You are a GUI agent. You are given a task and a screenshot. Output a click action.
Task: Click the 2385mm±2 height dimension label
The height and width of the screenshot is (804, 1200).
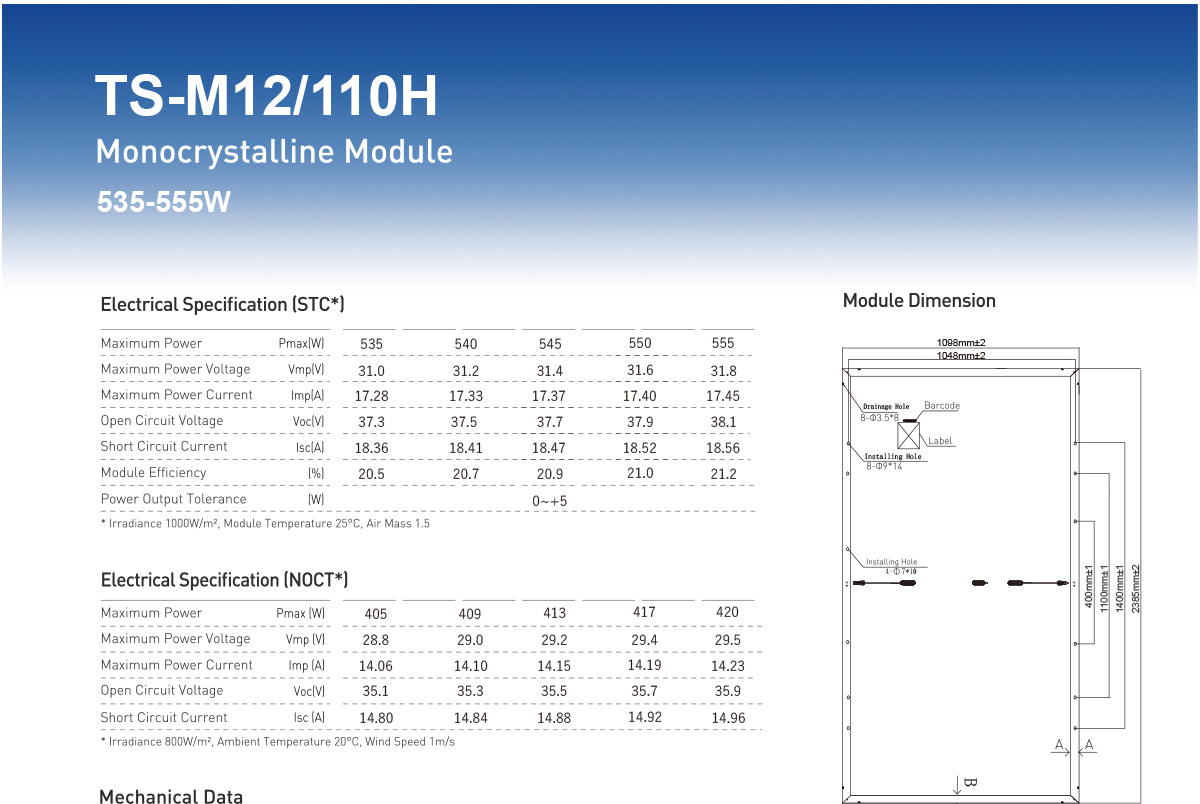tap(1136, 588)
